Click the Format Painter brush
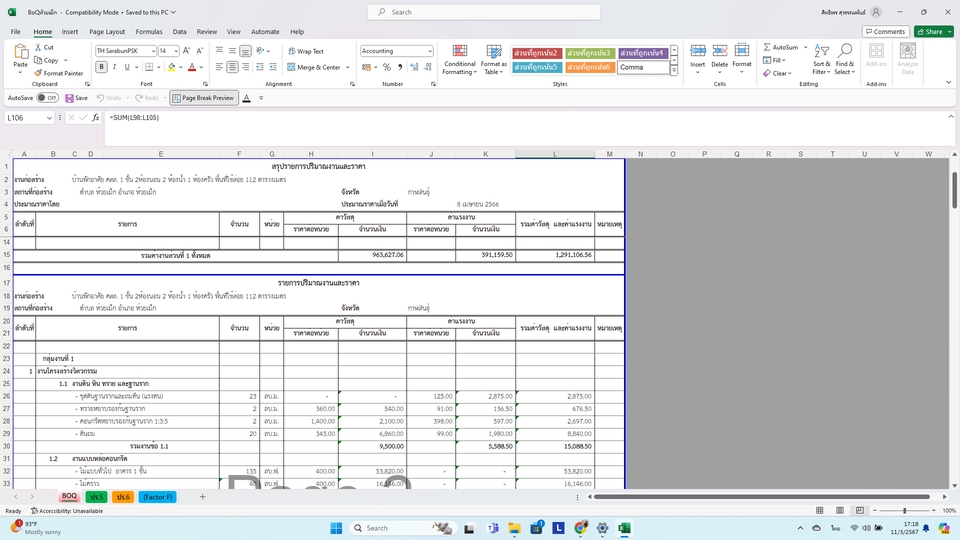Viewport: 960px width, 540px height. click(x=38, y=73)
